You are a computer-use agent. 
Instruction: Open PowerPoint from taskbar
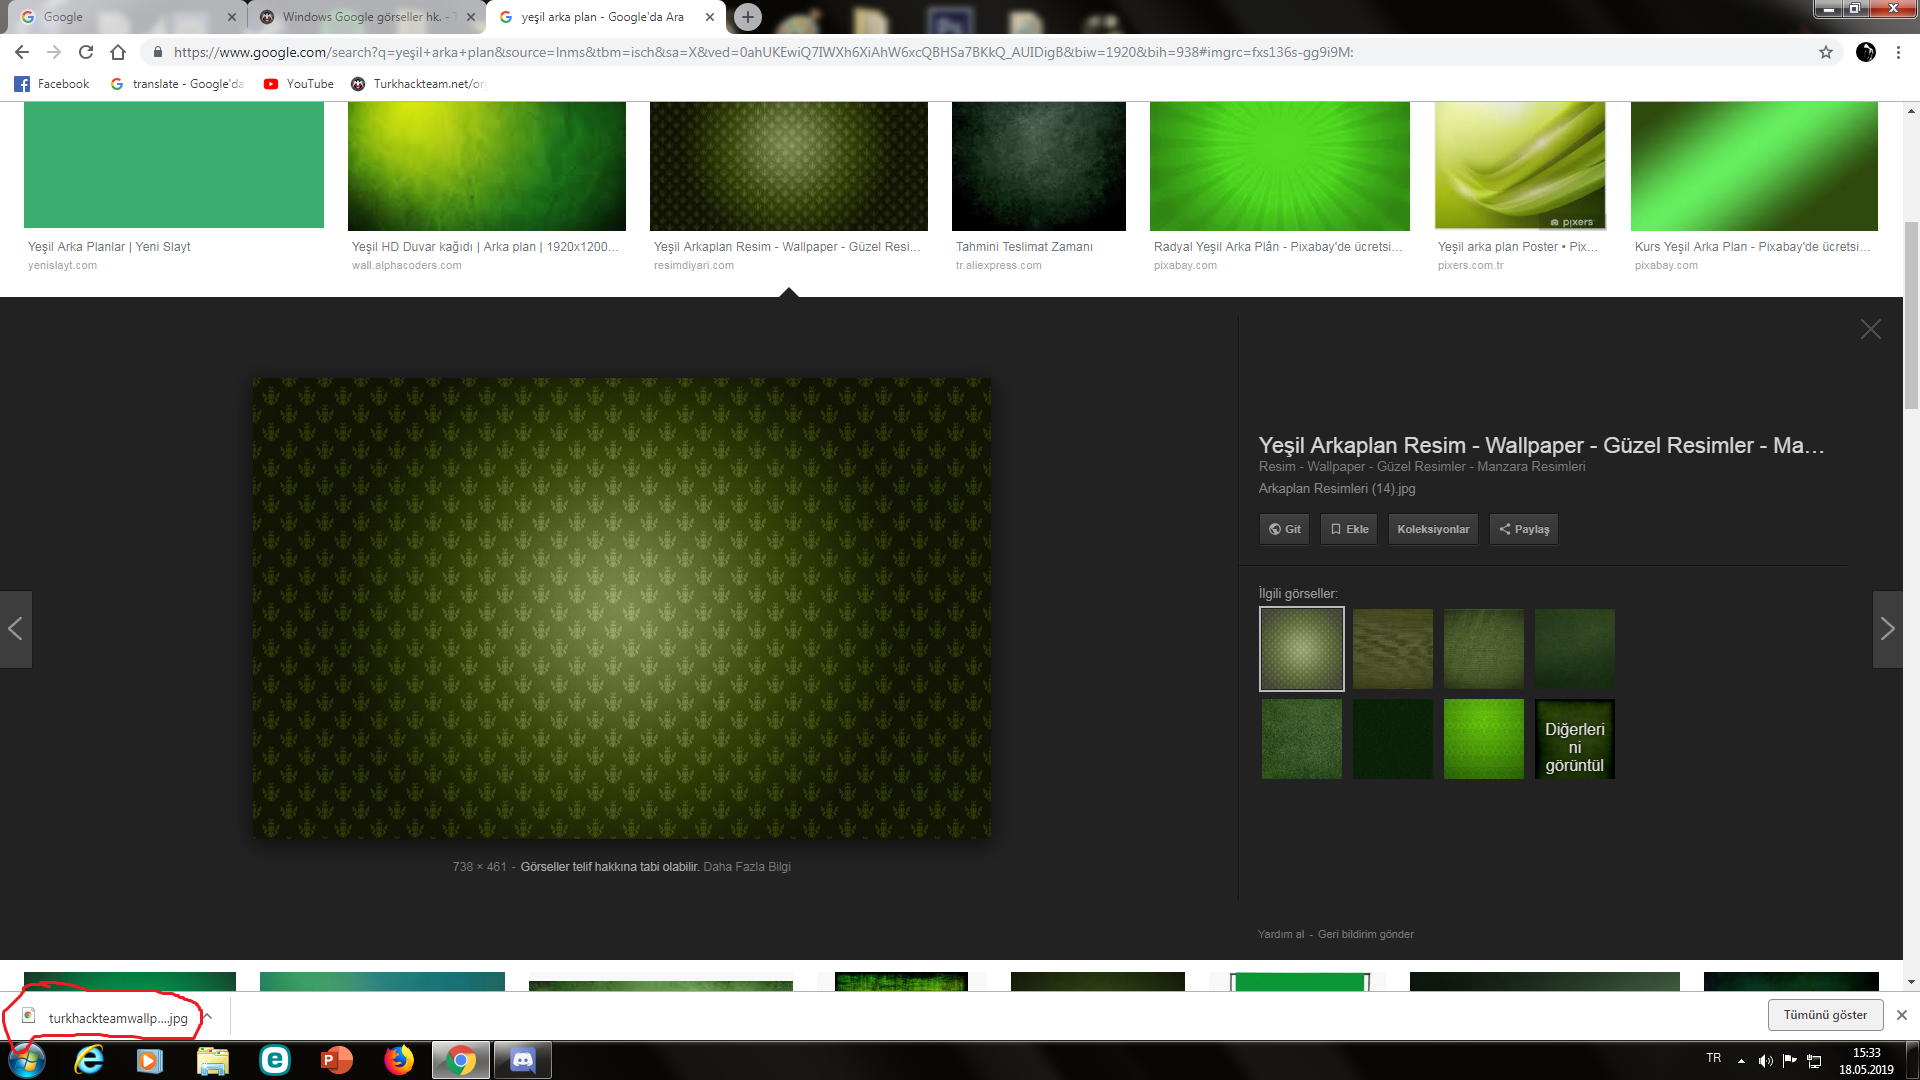pos(337,1060)
